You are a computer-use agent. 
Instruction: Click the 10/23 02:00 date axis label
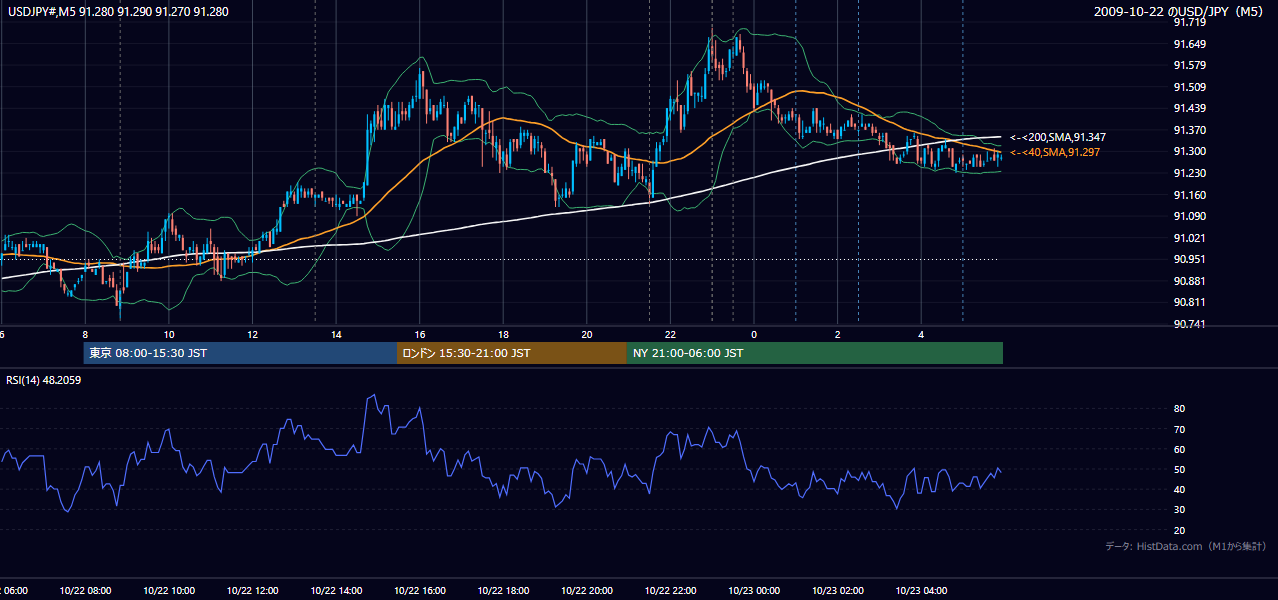tap(838, 591)
